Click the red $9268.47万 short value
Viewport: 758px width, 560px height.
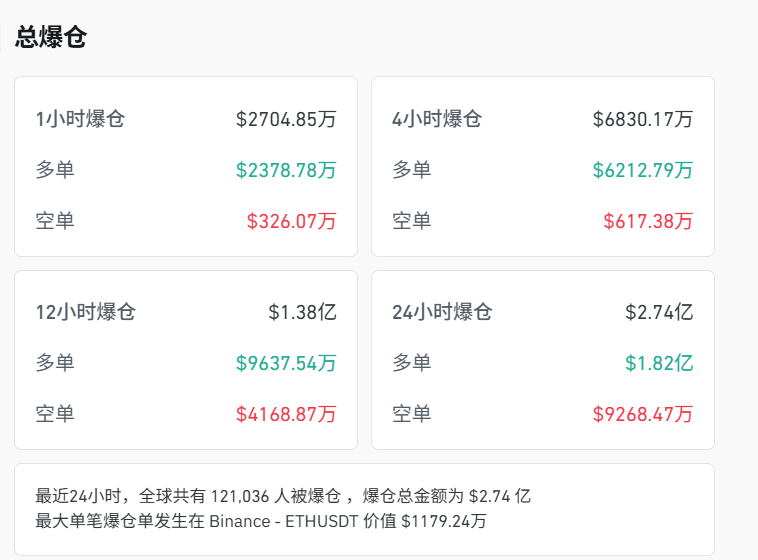[x=642, y=414]
